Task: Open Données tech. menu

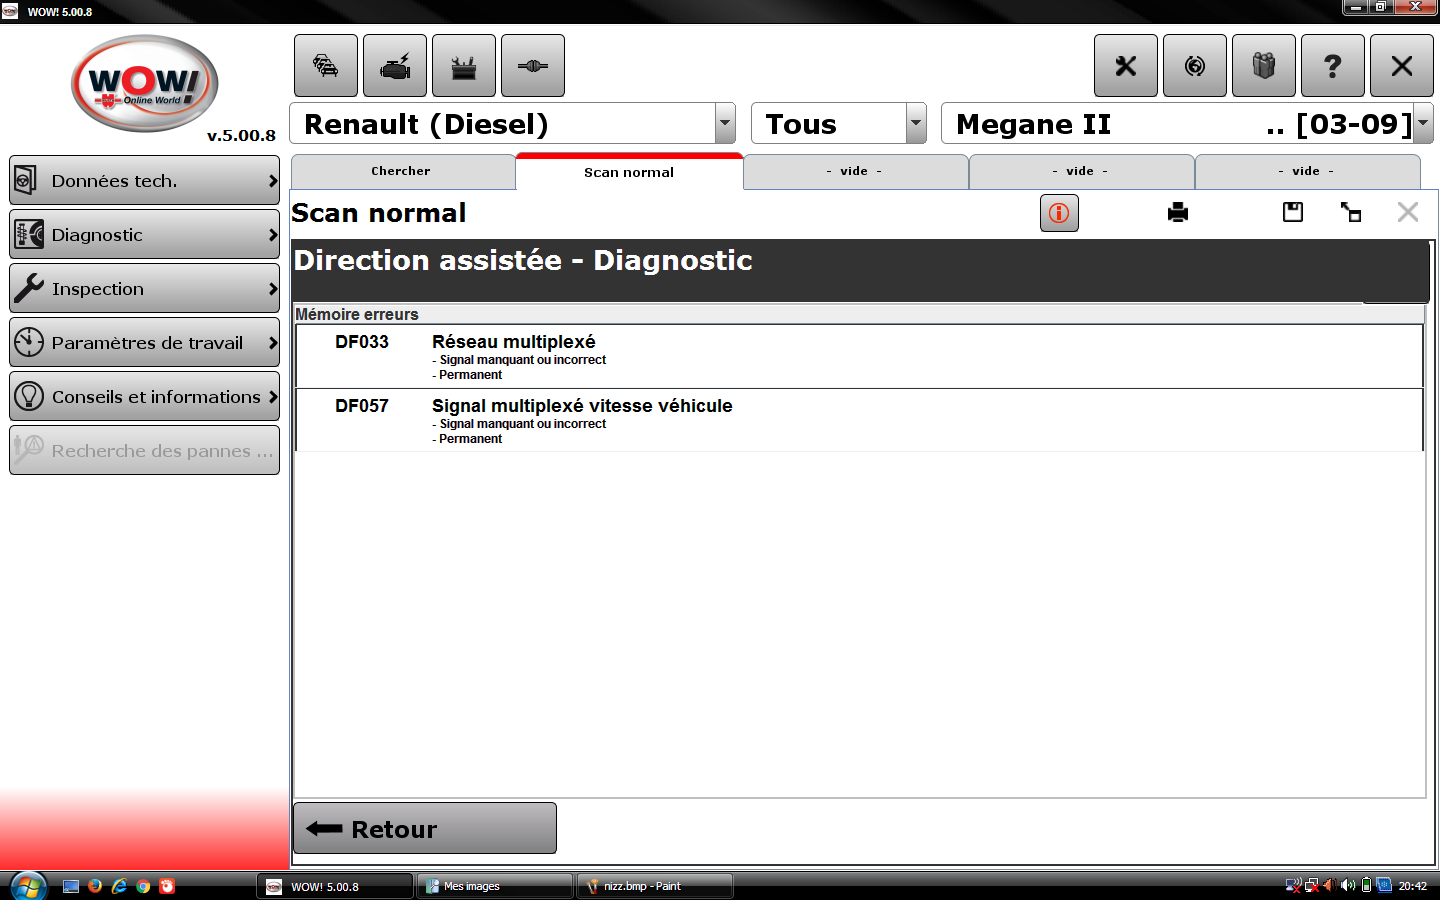Action: 145,181
